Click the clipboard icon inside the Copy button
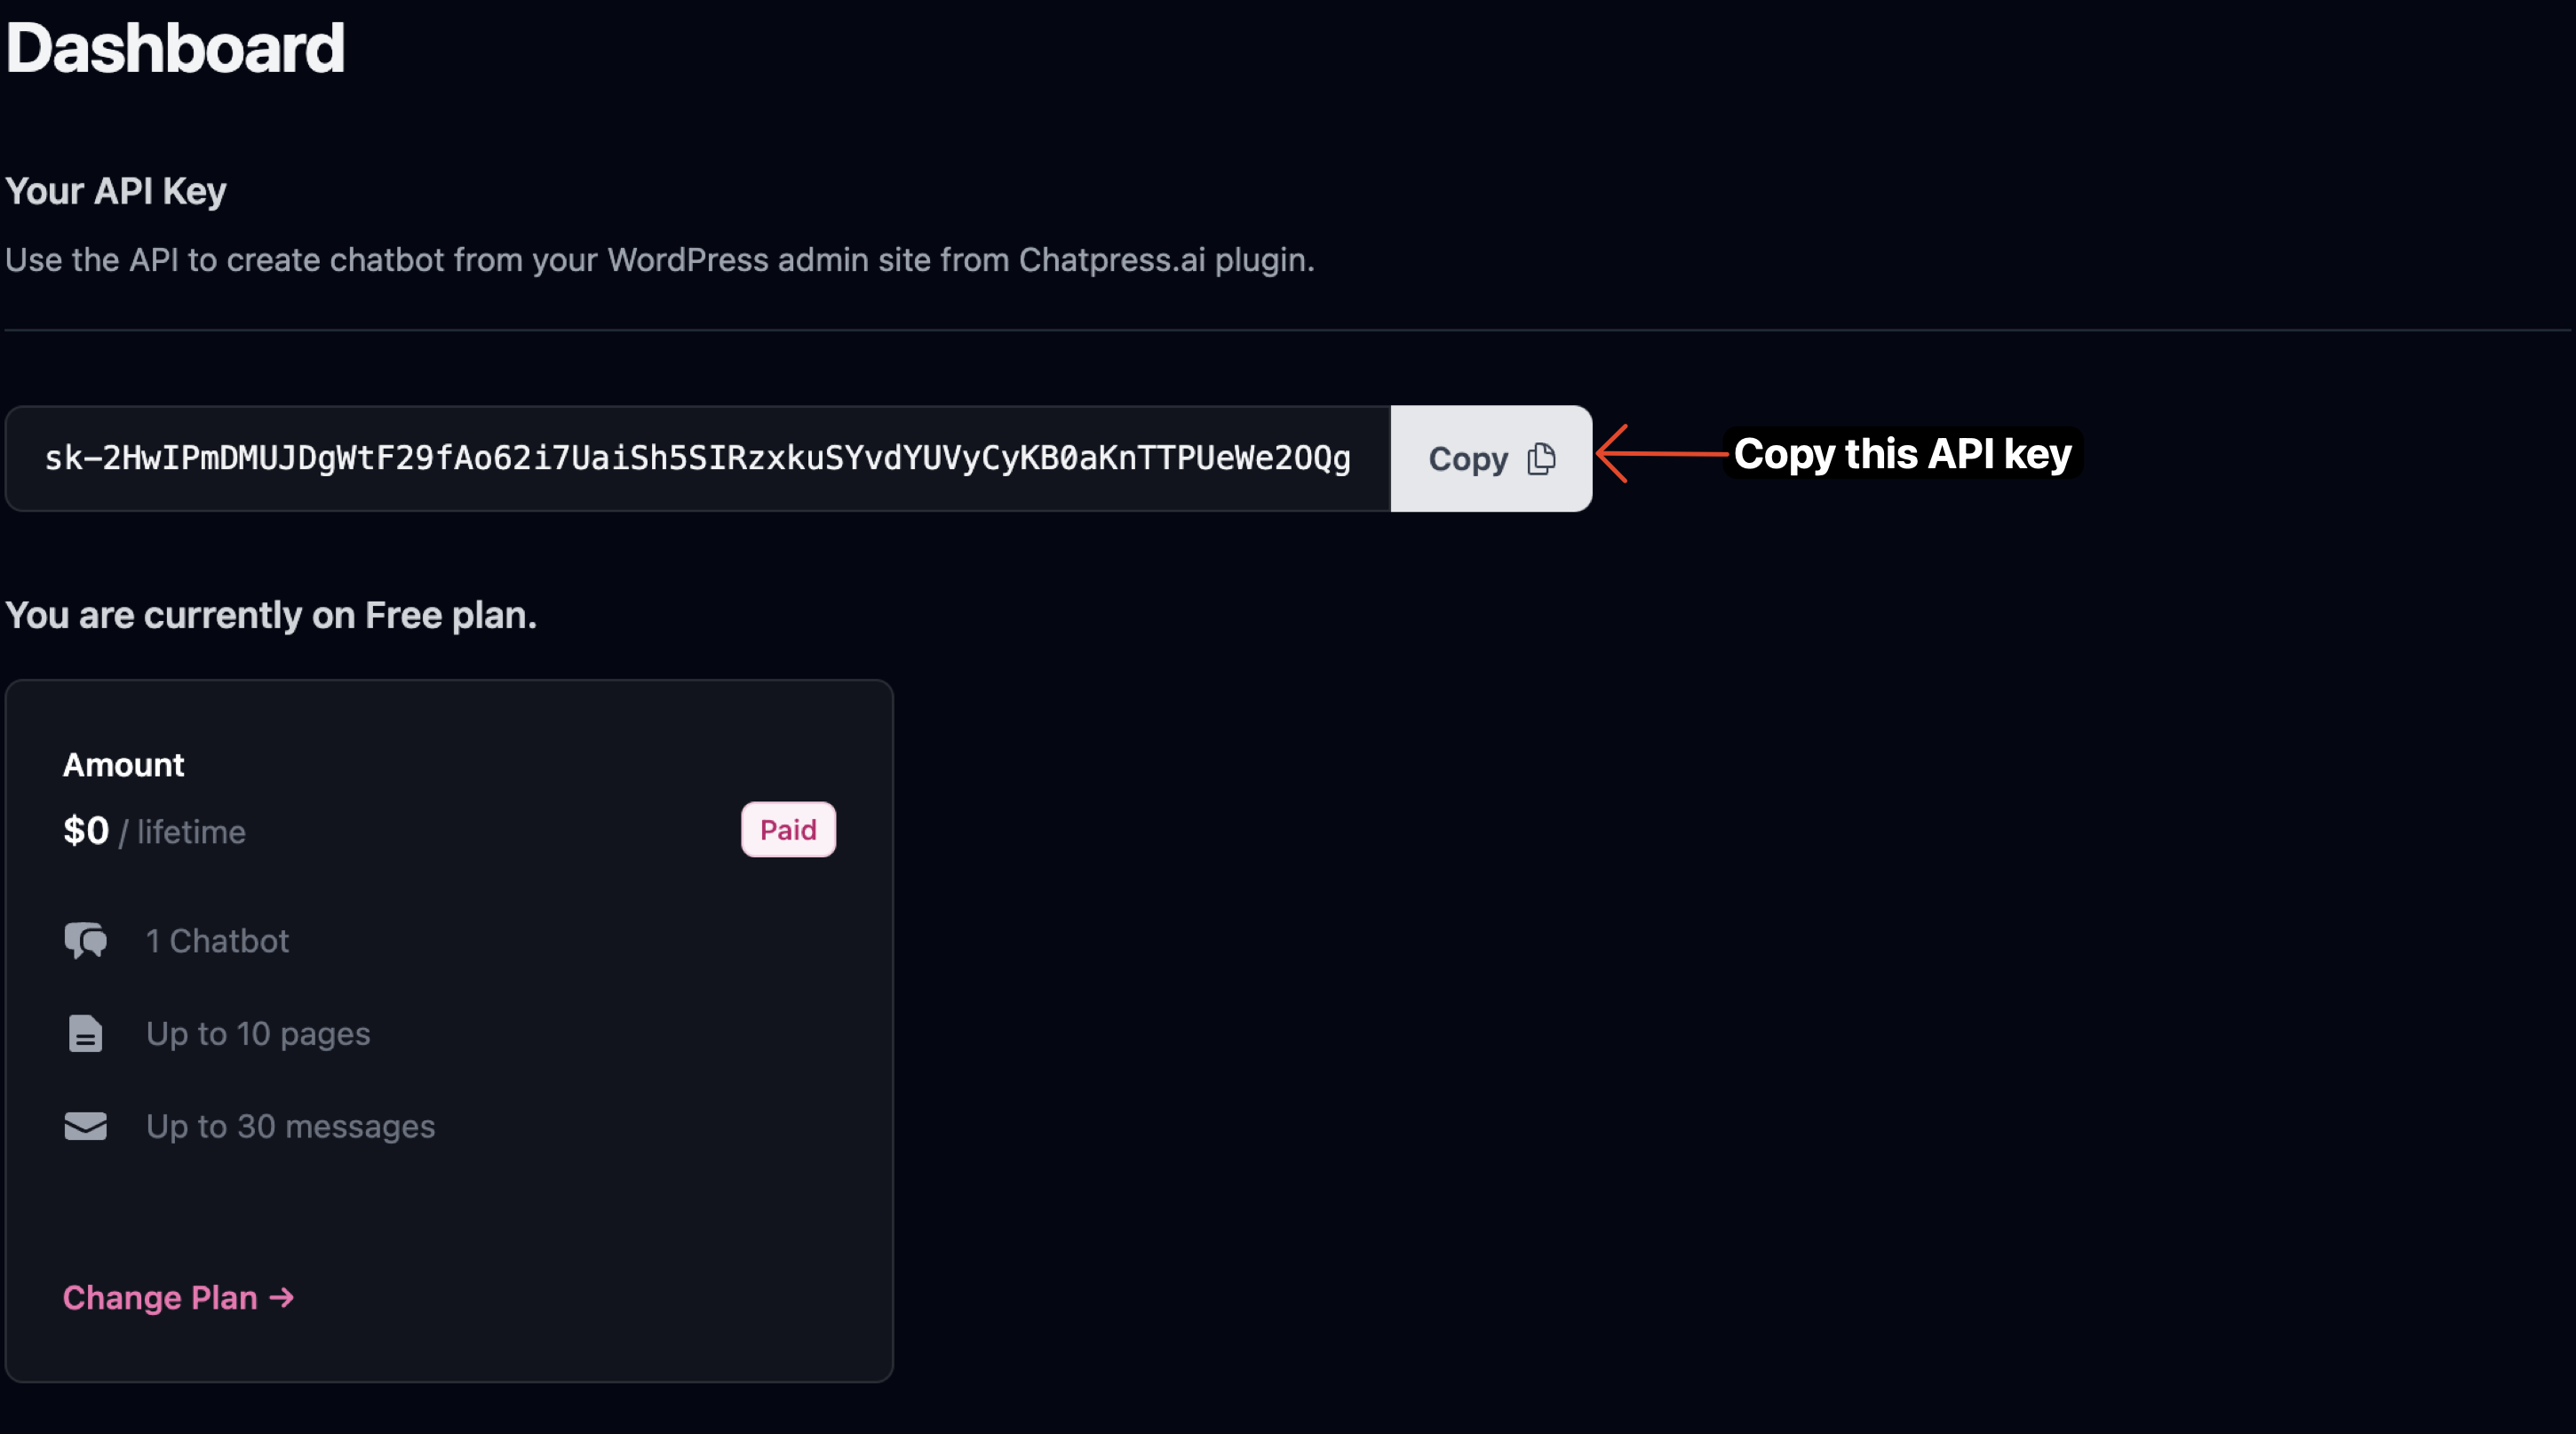The width and height of the screenshot is (2576, 1434). (1542, 458)
